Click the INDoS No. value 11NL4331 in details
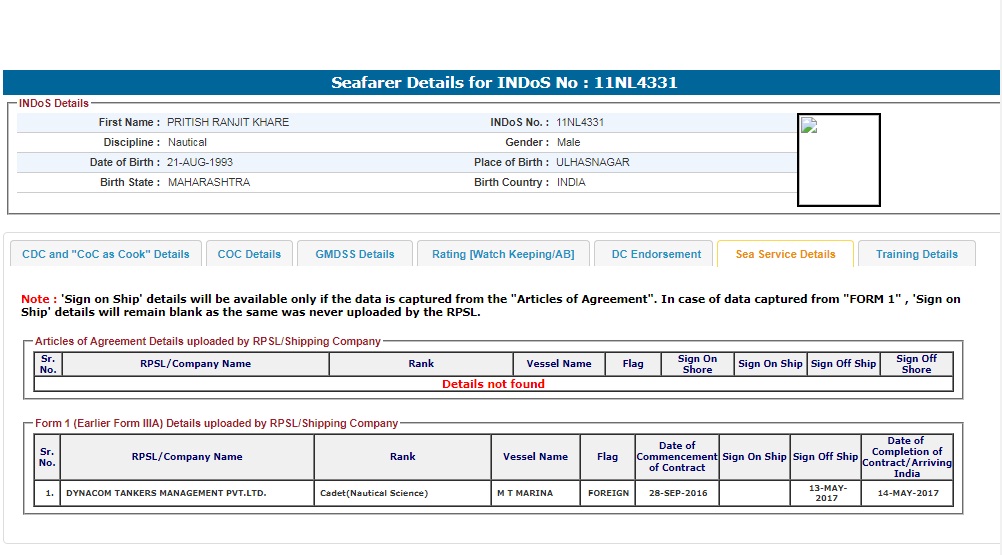 (x=580, y=122)
